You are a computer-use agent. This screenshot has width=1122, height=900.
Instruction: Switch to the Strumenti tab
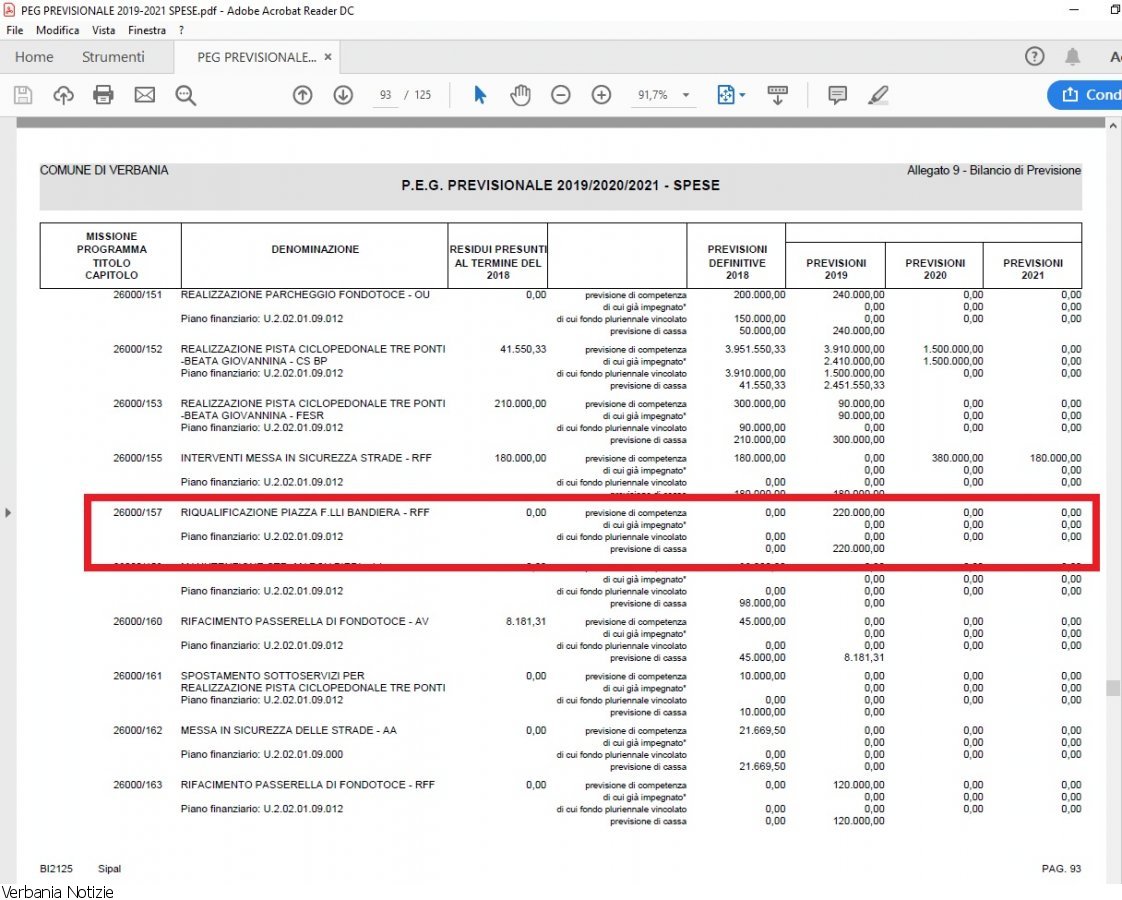coord(113,57)
